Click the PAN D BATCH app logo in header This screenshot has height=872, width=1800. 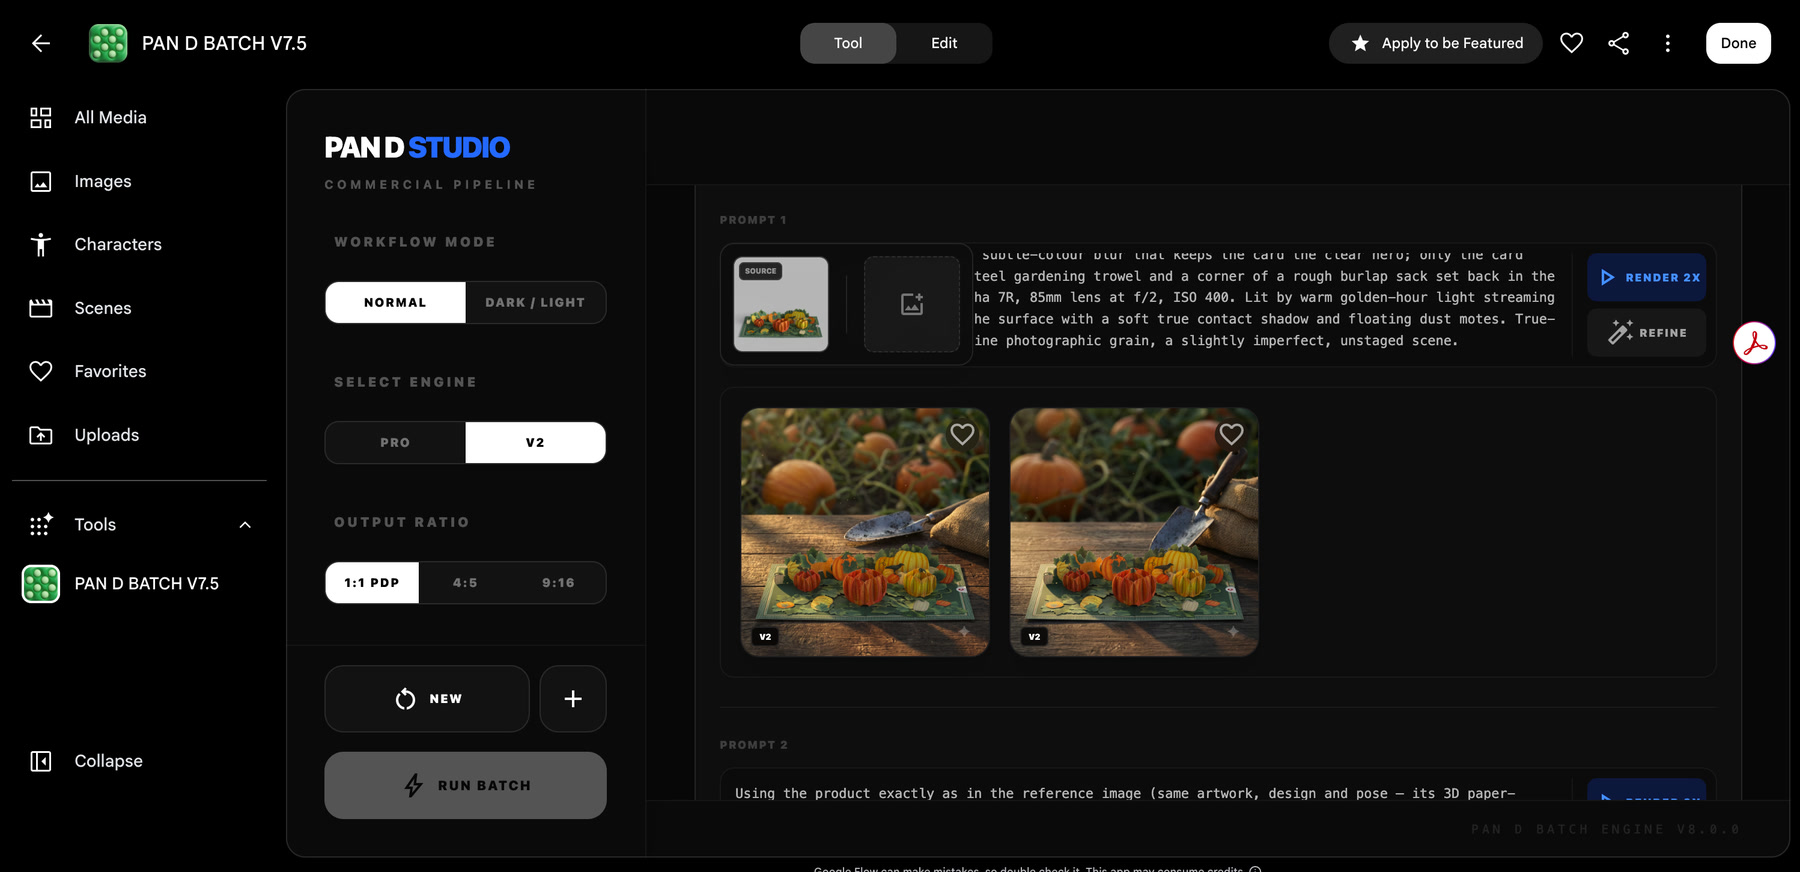click(108, 43)
